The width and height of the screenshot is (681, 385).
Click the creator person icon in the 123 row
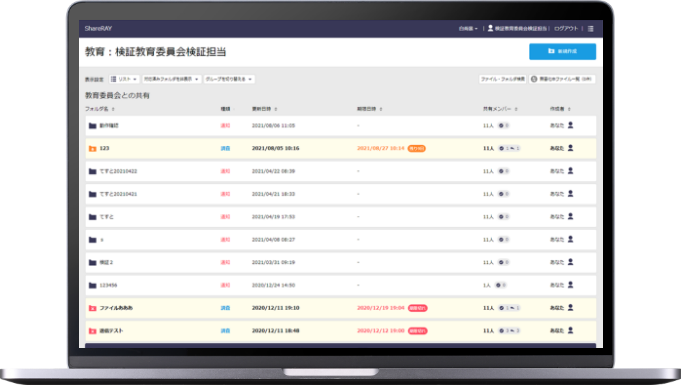pyautogui.click(x=571, y=148)
